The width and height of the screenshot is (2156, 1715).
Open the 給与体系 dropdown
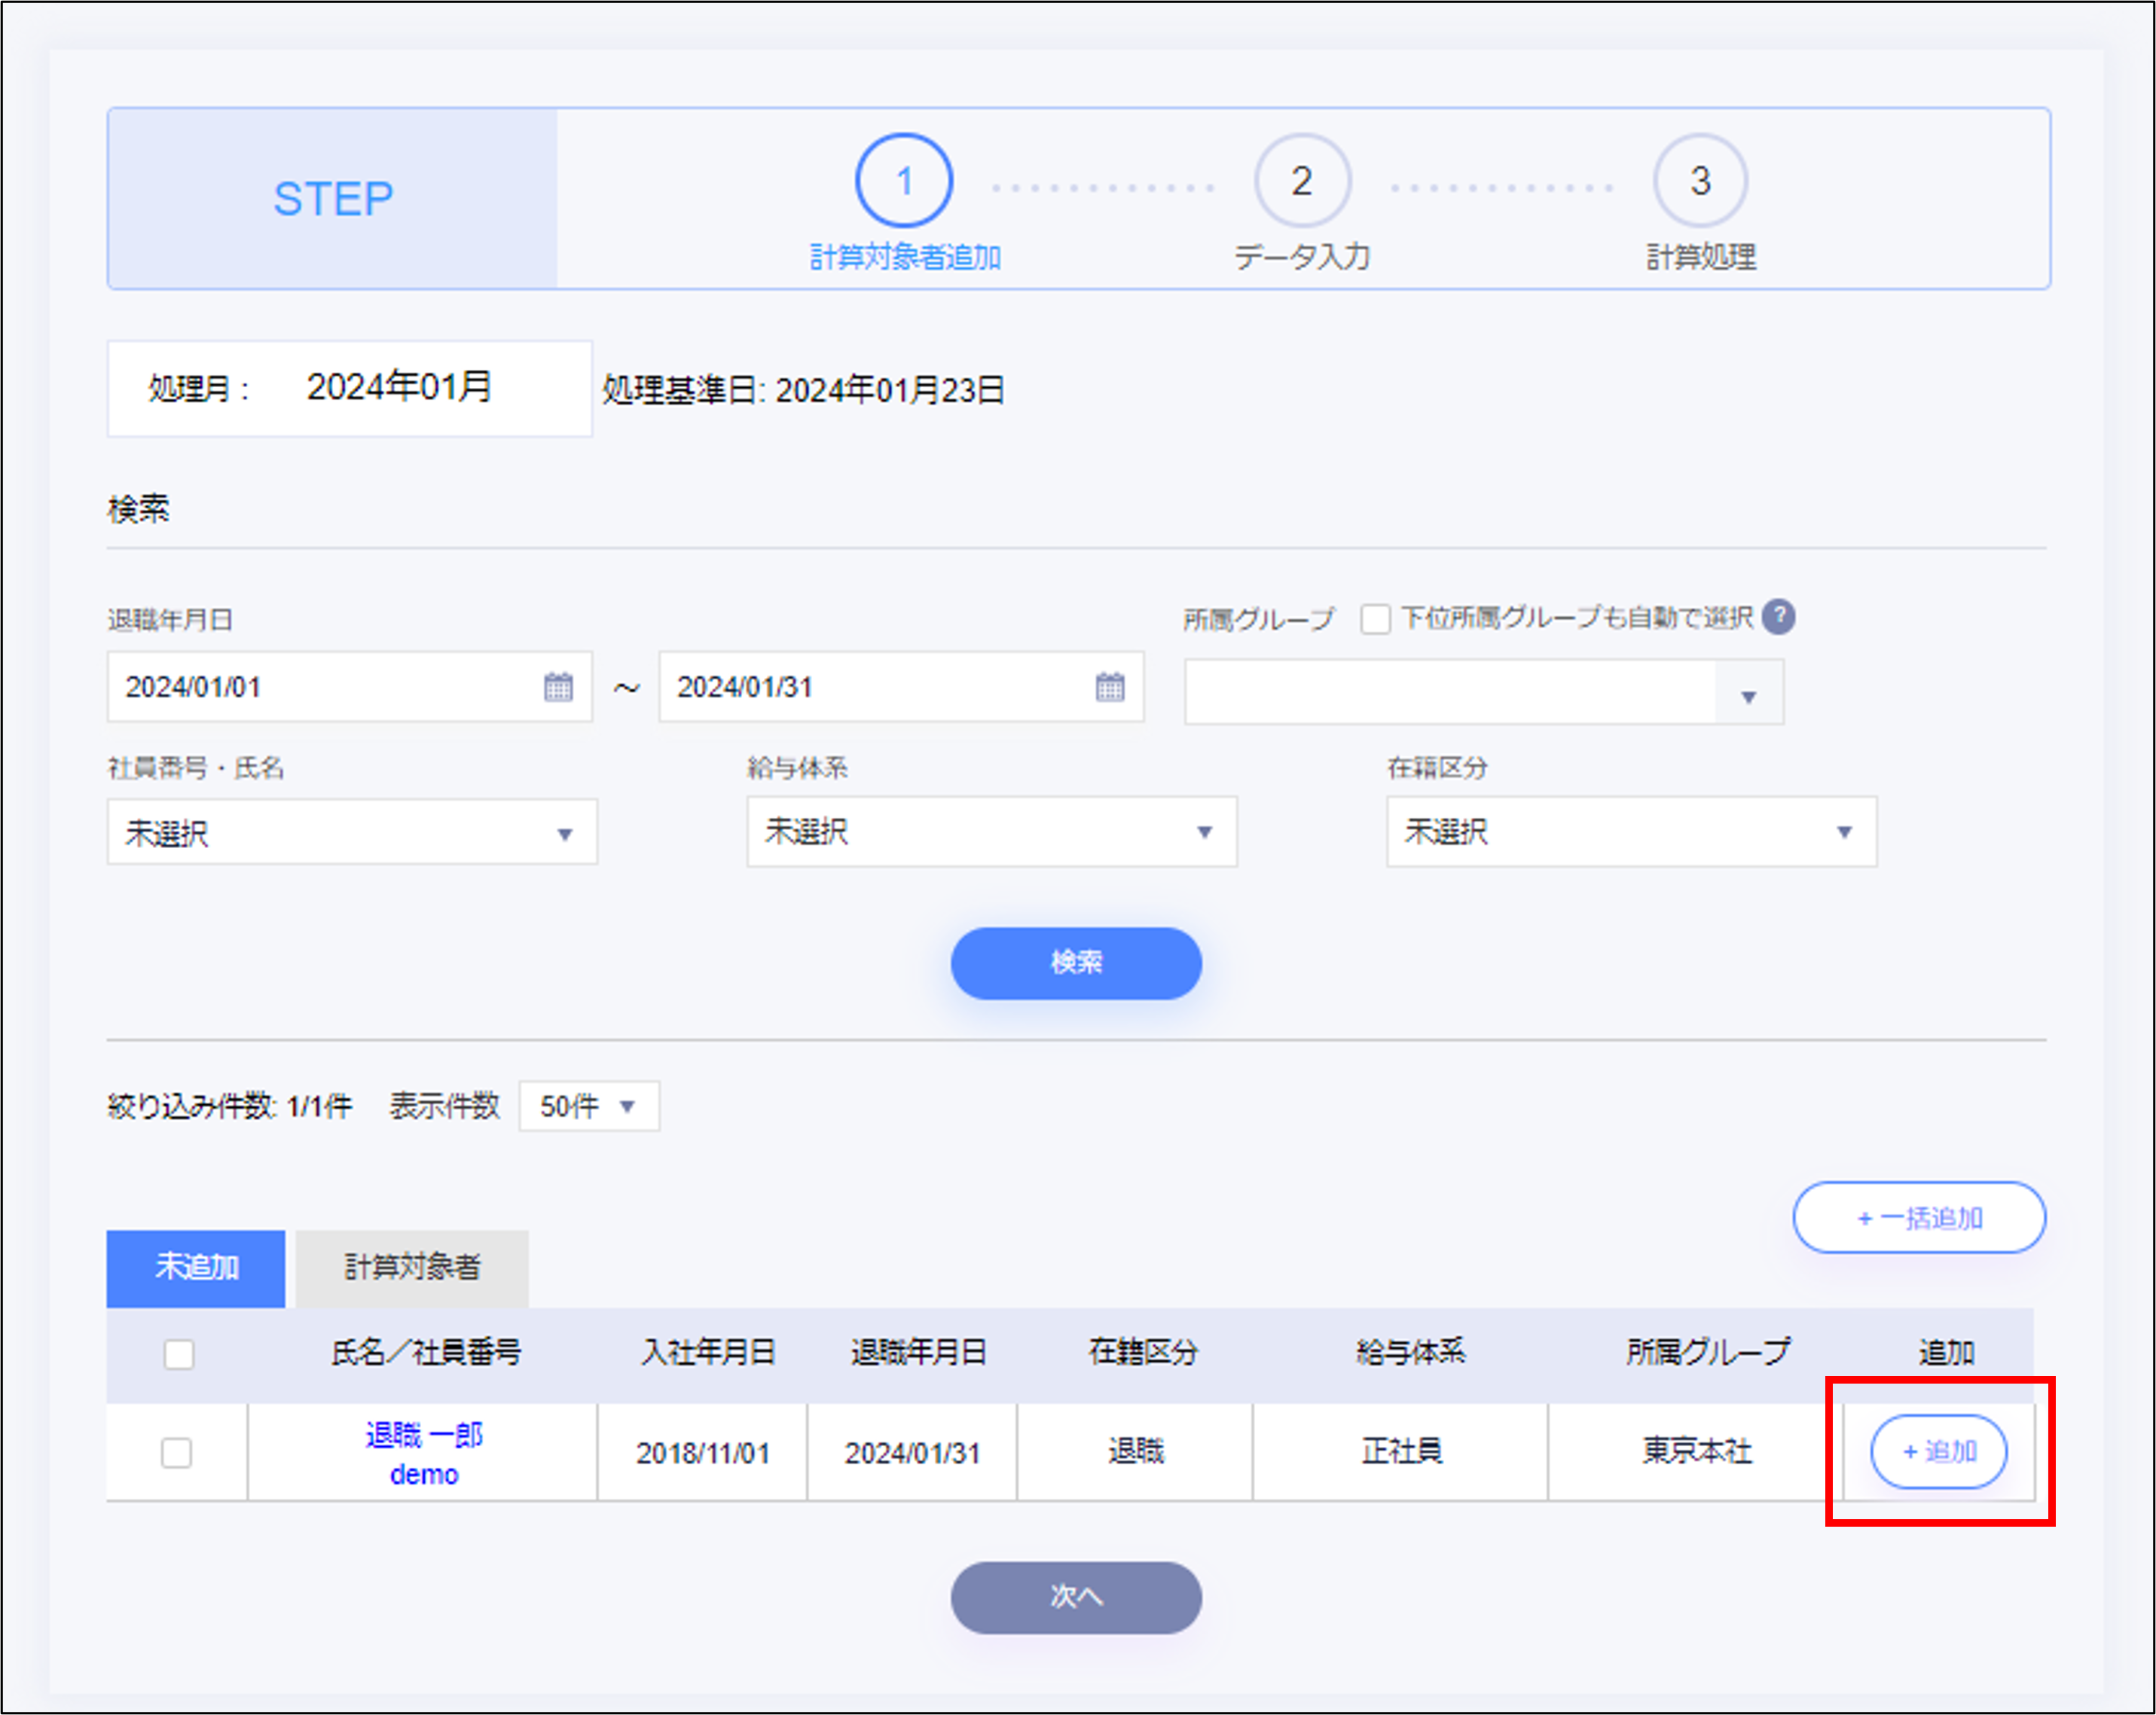click(x=991, y=832)
